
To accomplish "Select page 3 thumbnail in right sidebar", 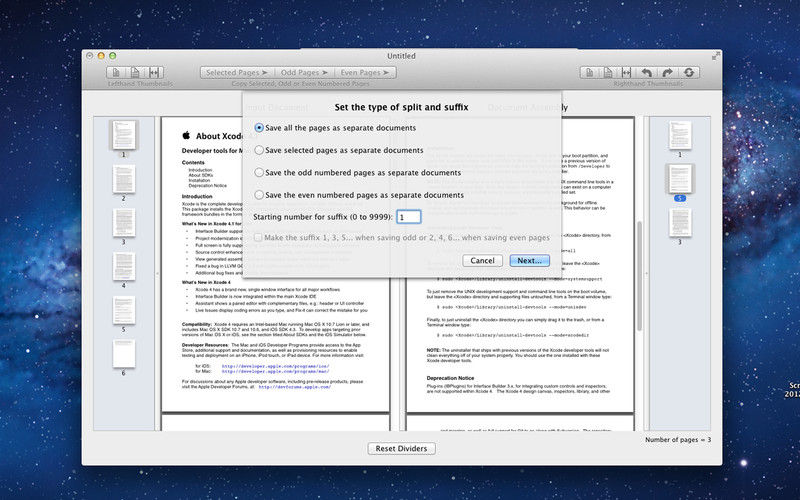I will coord(680,223).
